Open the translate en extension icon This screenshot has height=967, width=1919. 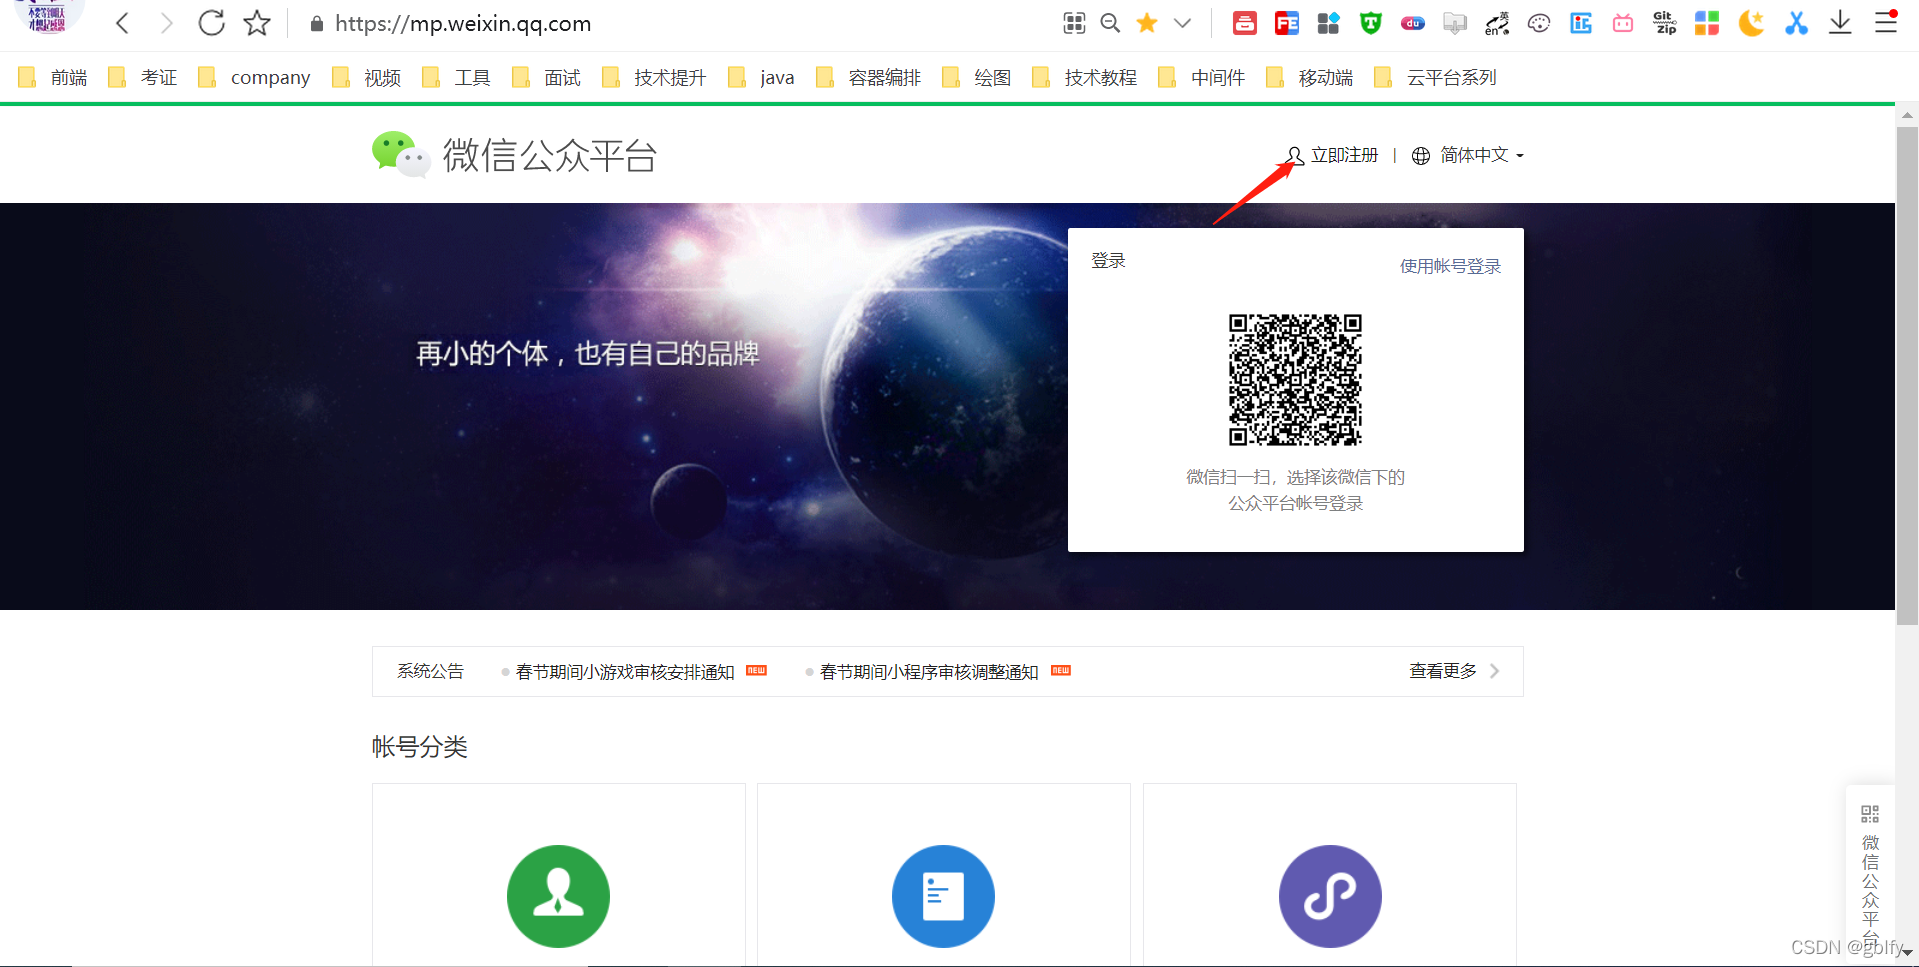pyautogui.click(x=1497, y=23)
